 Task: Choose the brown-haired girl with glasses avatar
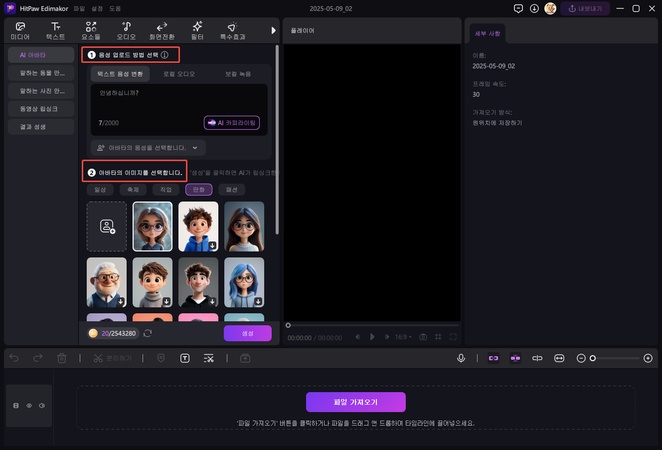tap(244, 226)
